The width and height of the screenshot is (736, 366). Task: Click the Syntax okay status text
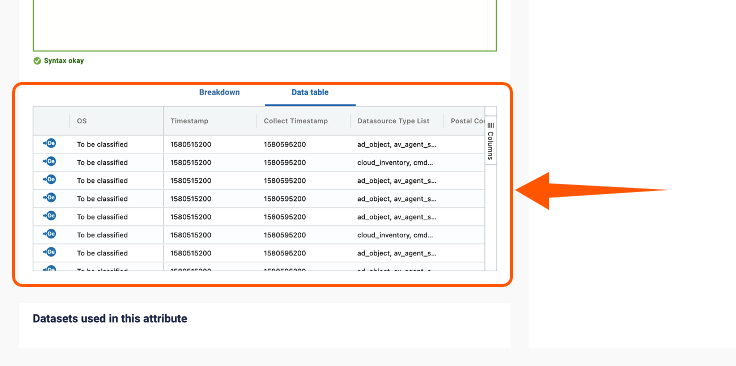[64, 61]
